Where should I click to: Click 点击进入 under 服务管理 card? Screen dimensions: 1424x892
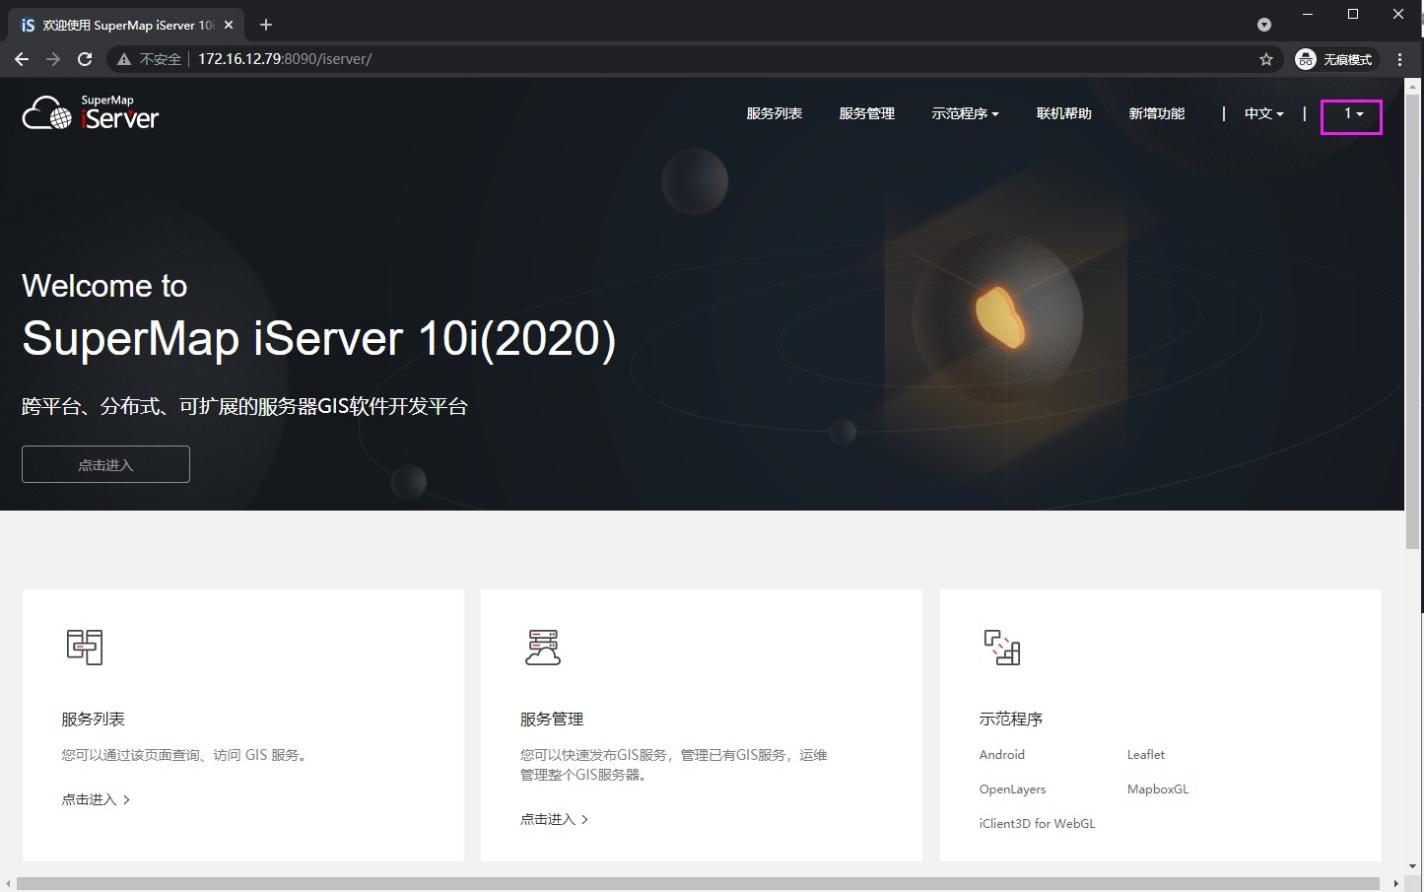pos(554,819)
